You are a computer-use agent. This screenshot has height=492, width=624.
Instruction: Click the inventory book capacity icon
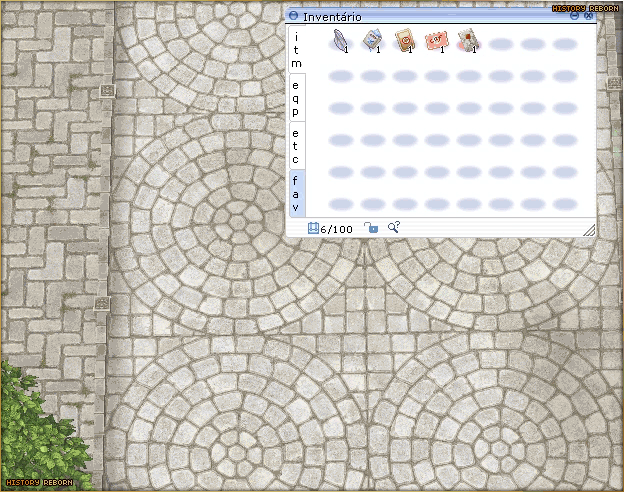tap(313, 228)
